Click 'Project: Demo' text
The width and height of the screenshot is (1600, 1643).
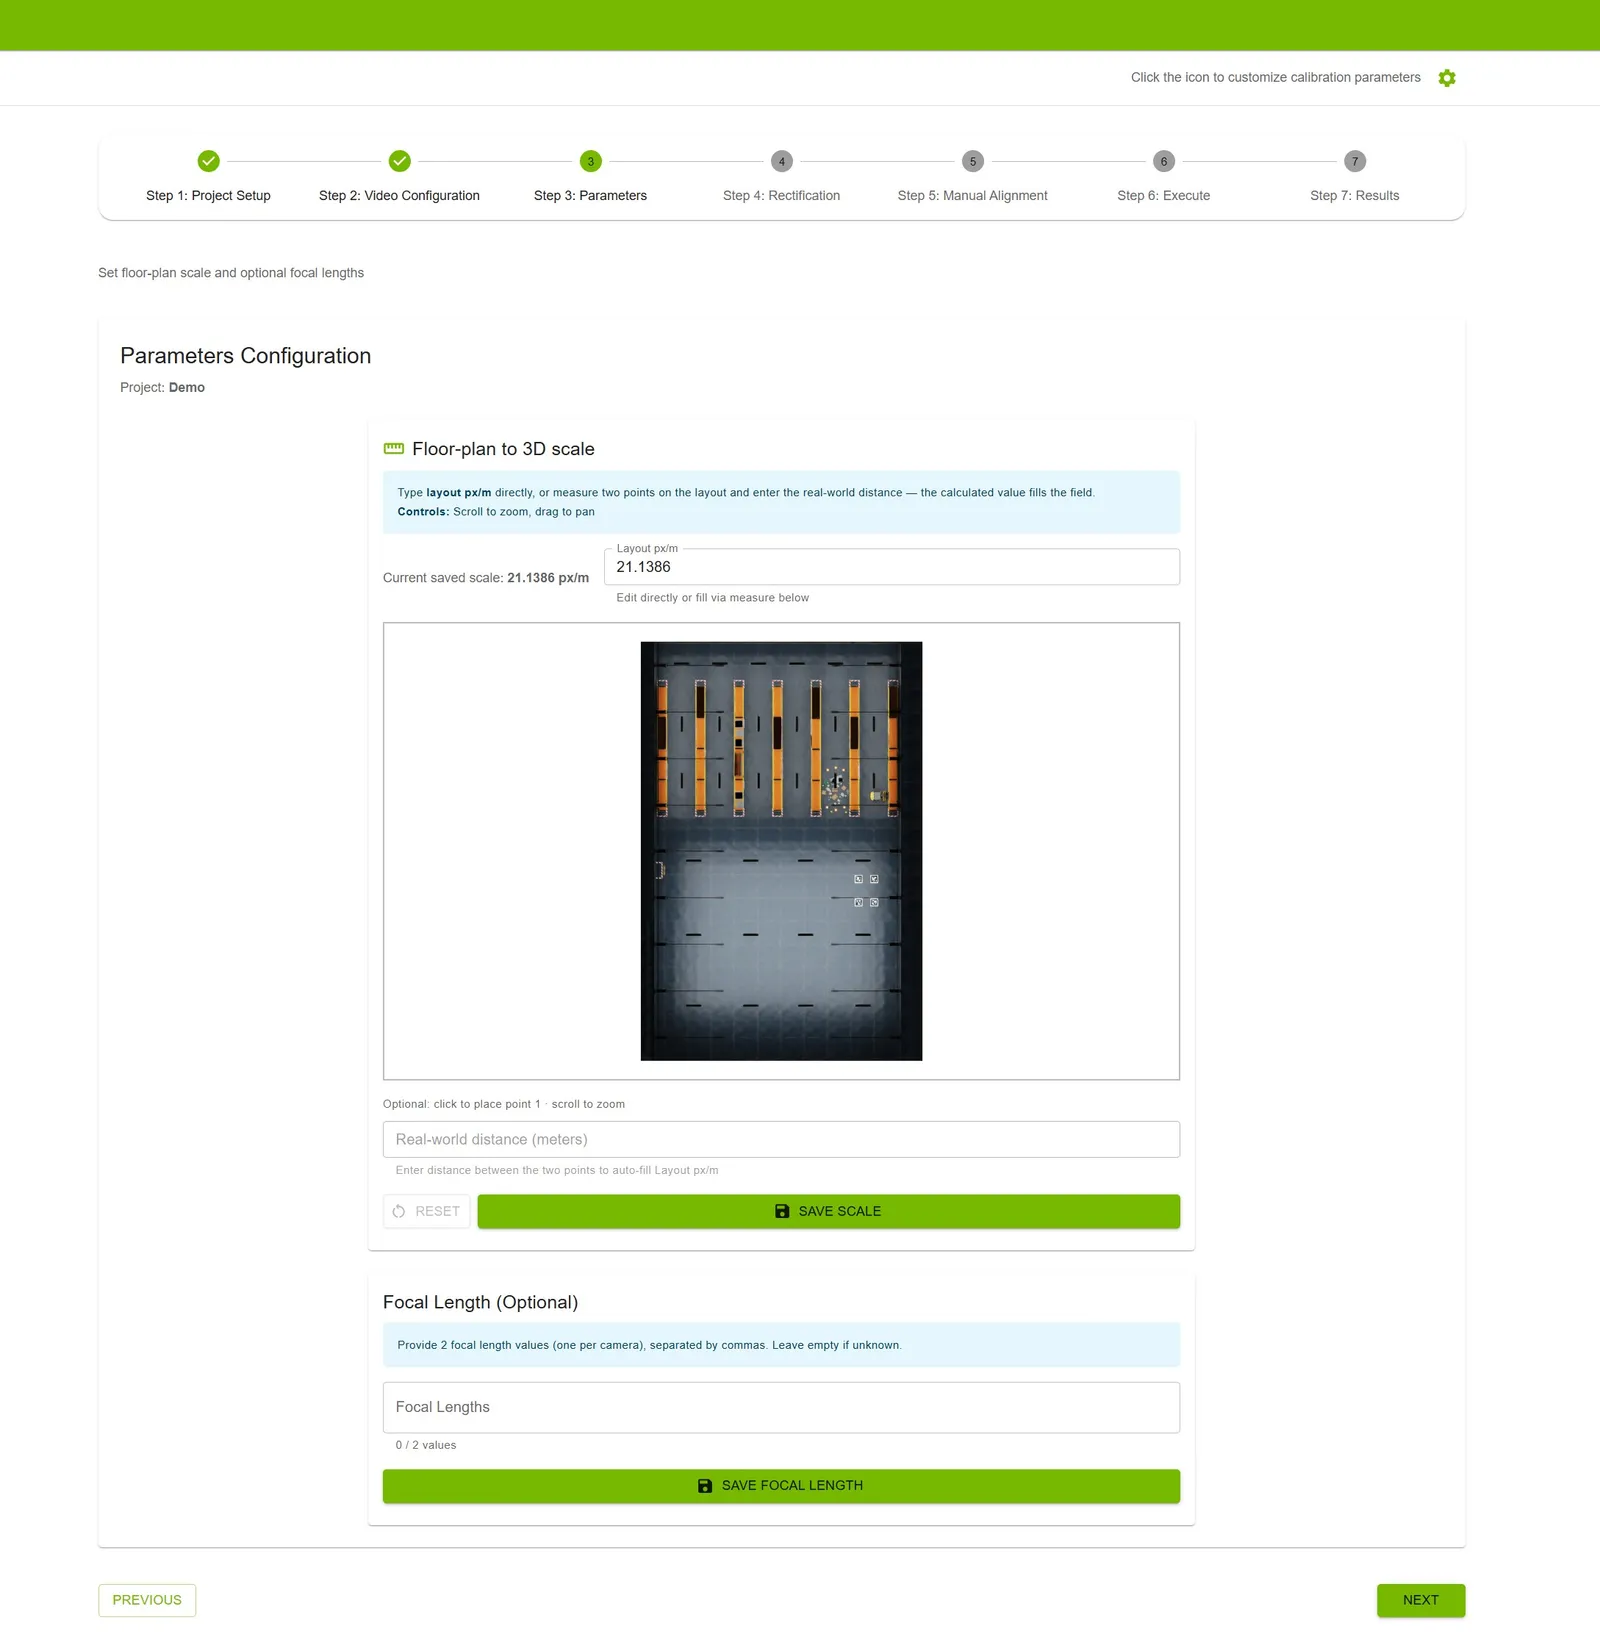click(162, 388)
